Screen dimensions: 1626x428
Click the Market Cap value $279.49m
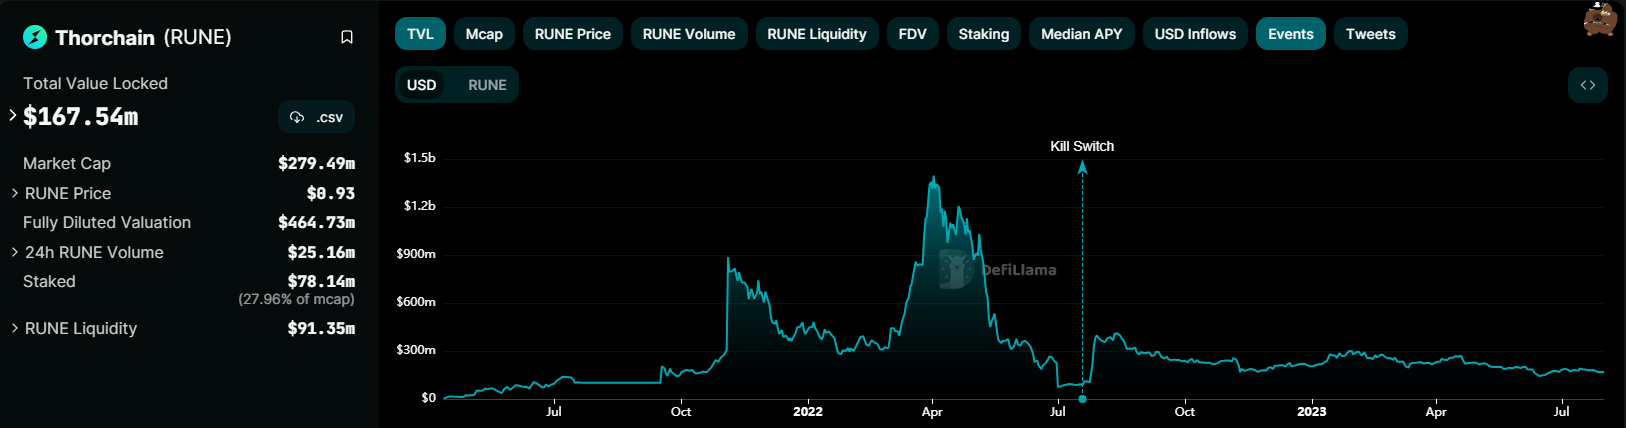pyautogui.click(x=316, y=163)
